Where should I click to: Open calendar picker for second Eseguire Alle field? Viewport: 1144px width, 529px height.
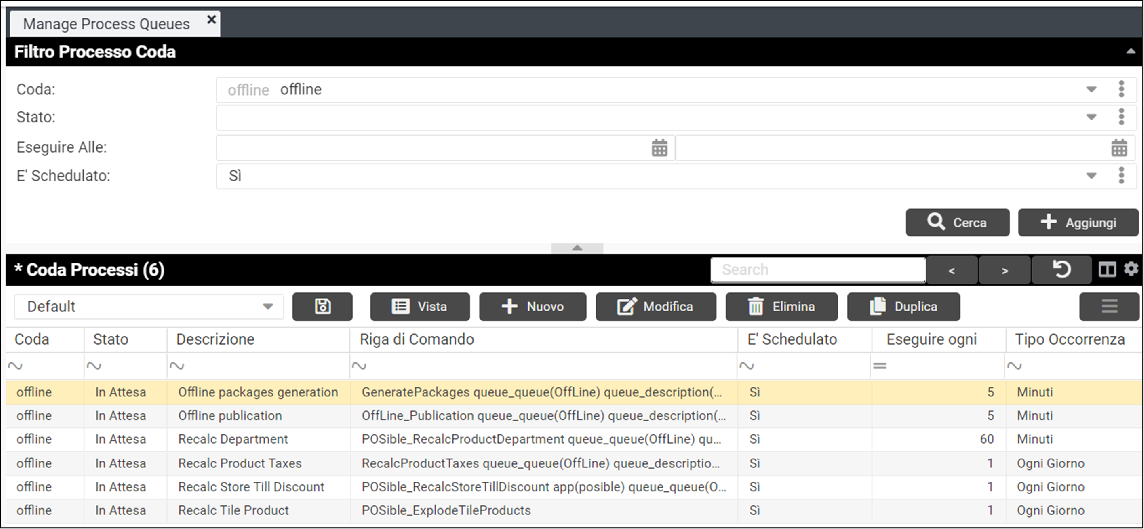click(1119, 148)
